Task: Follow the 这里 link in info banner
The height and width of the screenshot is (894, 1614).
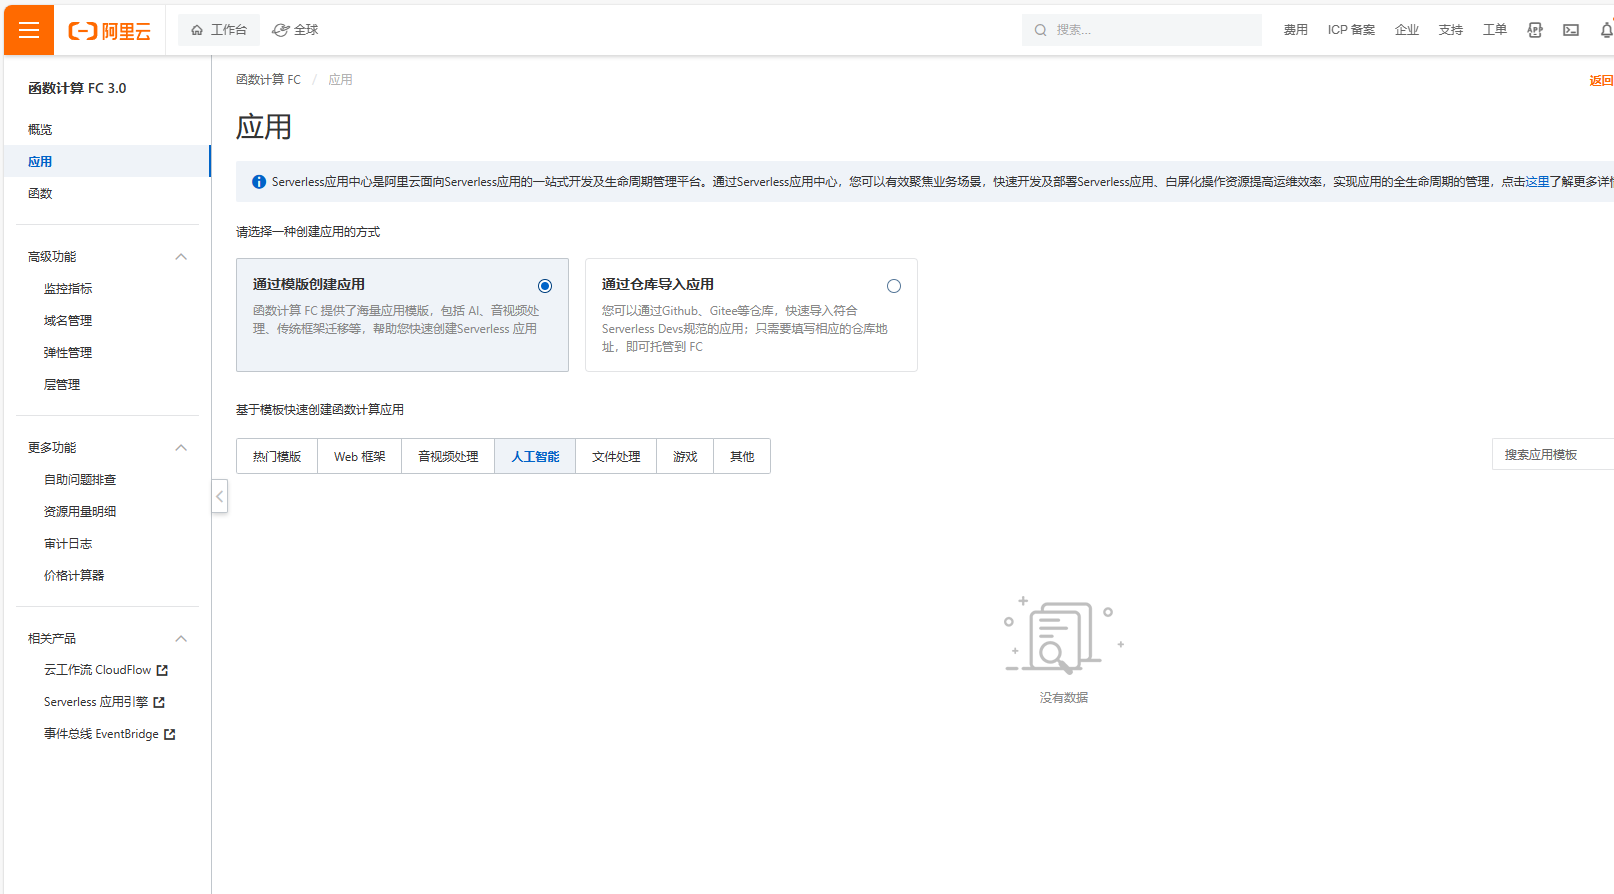Action: pyautogui.click(x=1537, y=182)
